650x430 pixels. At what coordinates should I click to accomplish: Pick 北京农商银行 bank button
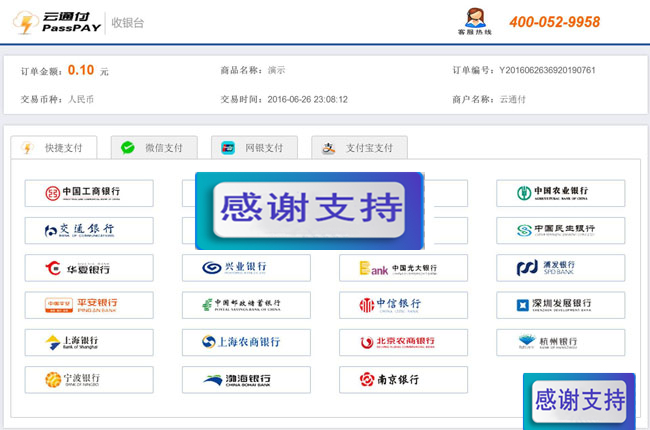pyautogui.click(x=403, y=343)
